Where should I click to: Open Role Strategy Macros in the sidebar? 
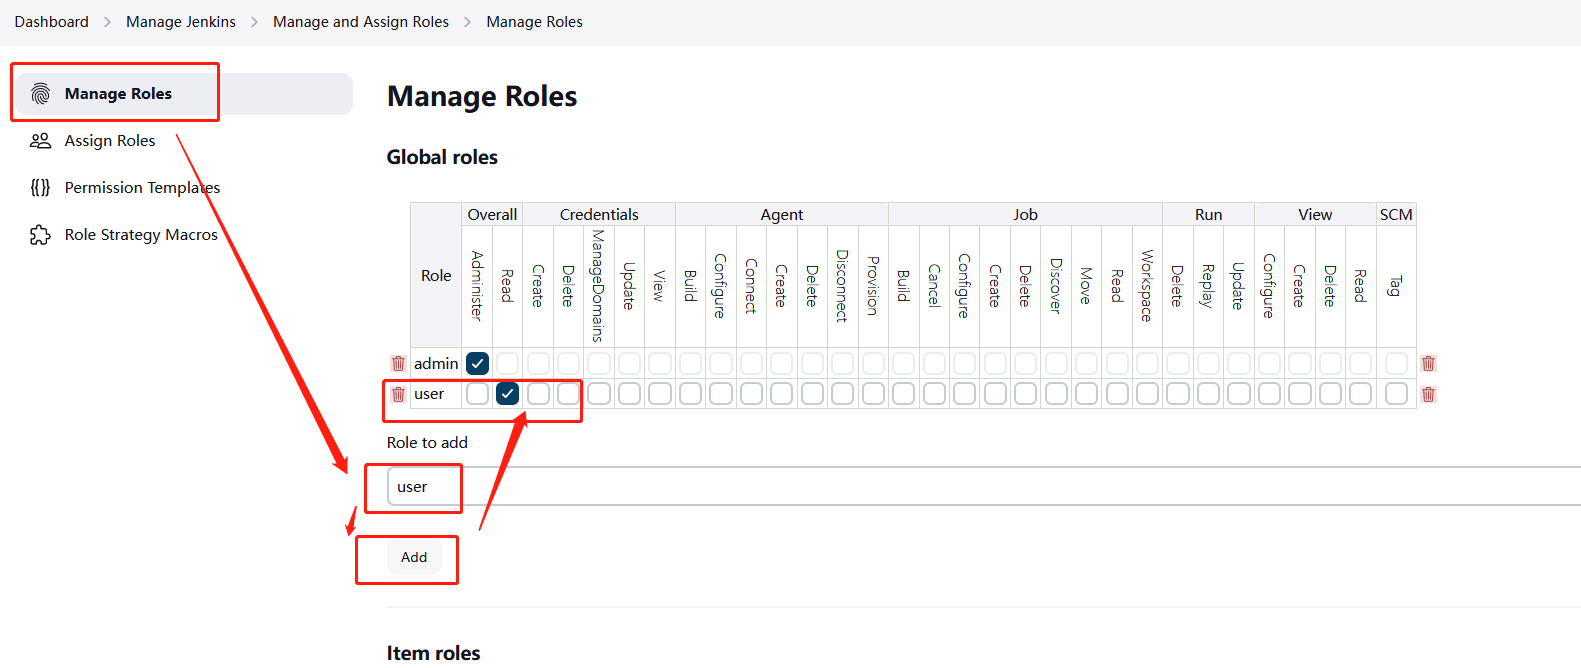click(x=141, y=235)
